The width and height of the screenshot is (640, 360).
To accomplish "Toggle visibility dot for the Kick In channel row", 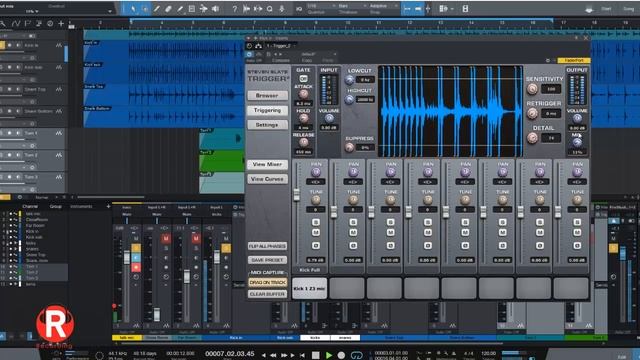I will click(11, 231).
